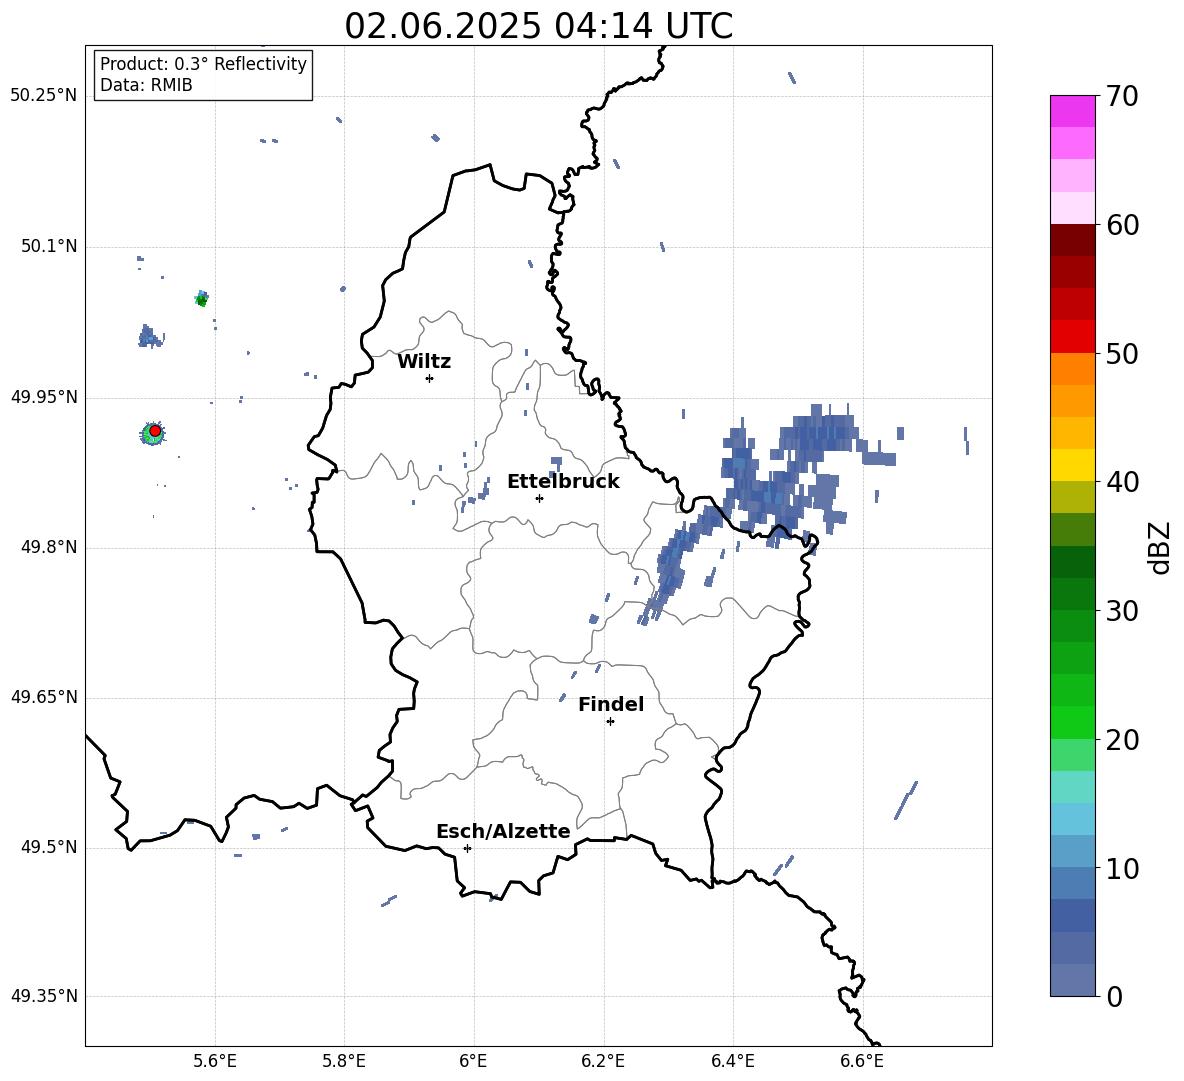
Task: Click the green radar echo near 50.05°N
Action: (201, 299)
